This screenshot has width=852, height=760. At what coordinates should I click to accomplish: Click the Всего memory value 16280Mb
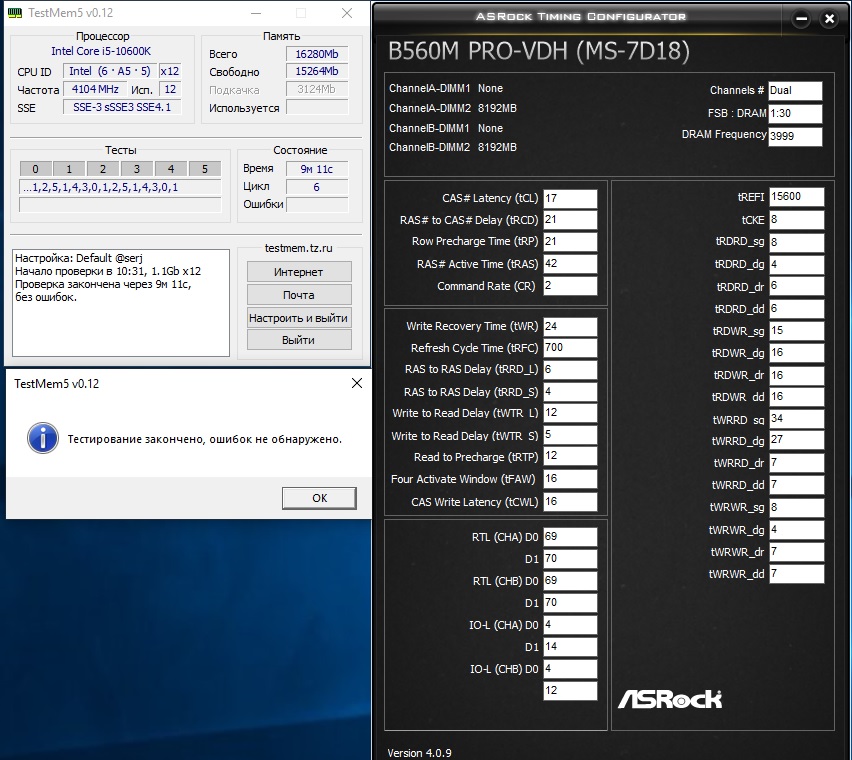pos(317,54)
